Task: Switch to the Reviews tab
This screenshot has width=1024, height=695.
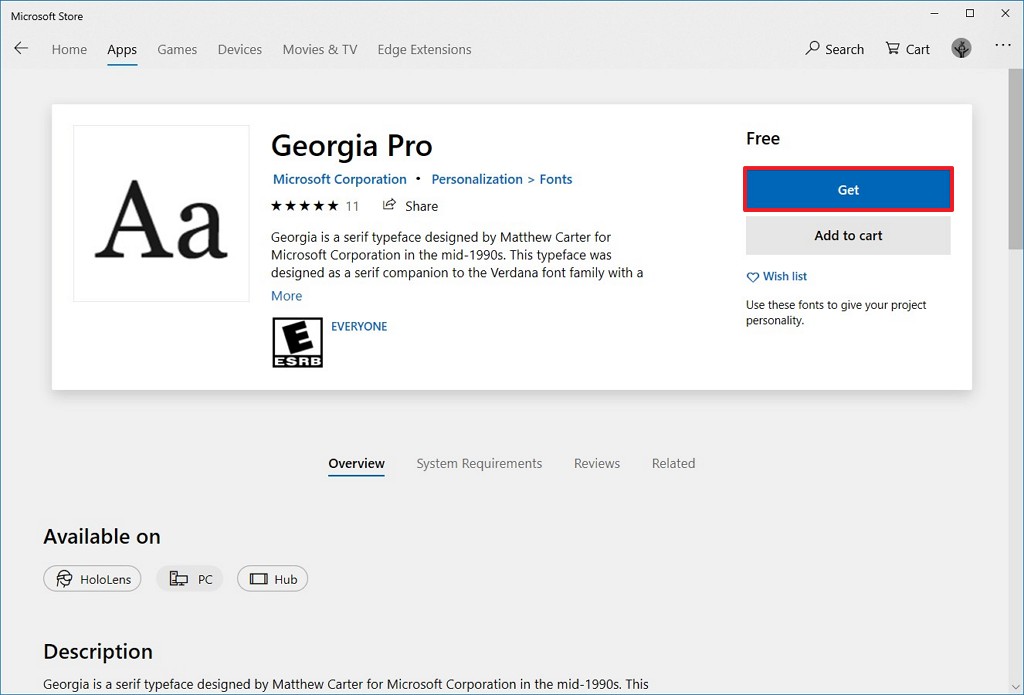Action: [597, 464]
